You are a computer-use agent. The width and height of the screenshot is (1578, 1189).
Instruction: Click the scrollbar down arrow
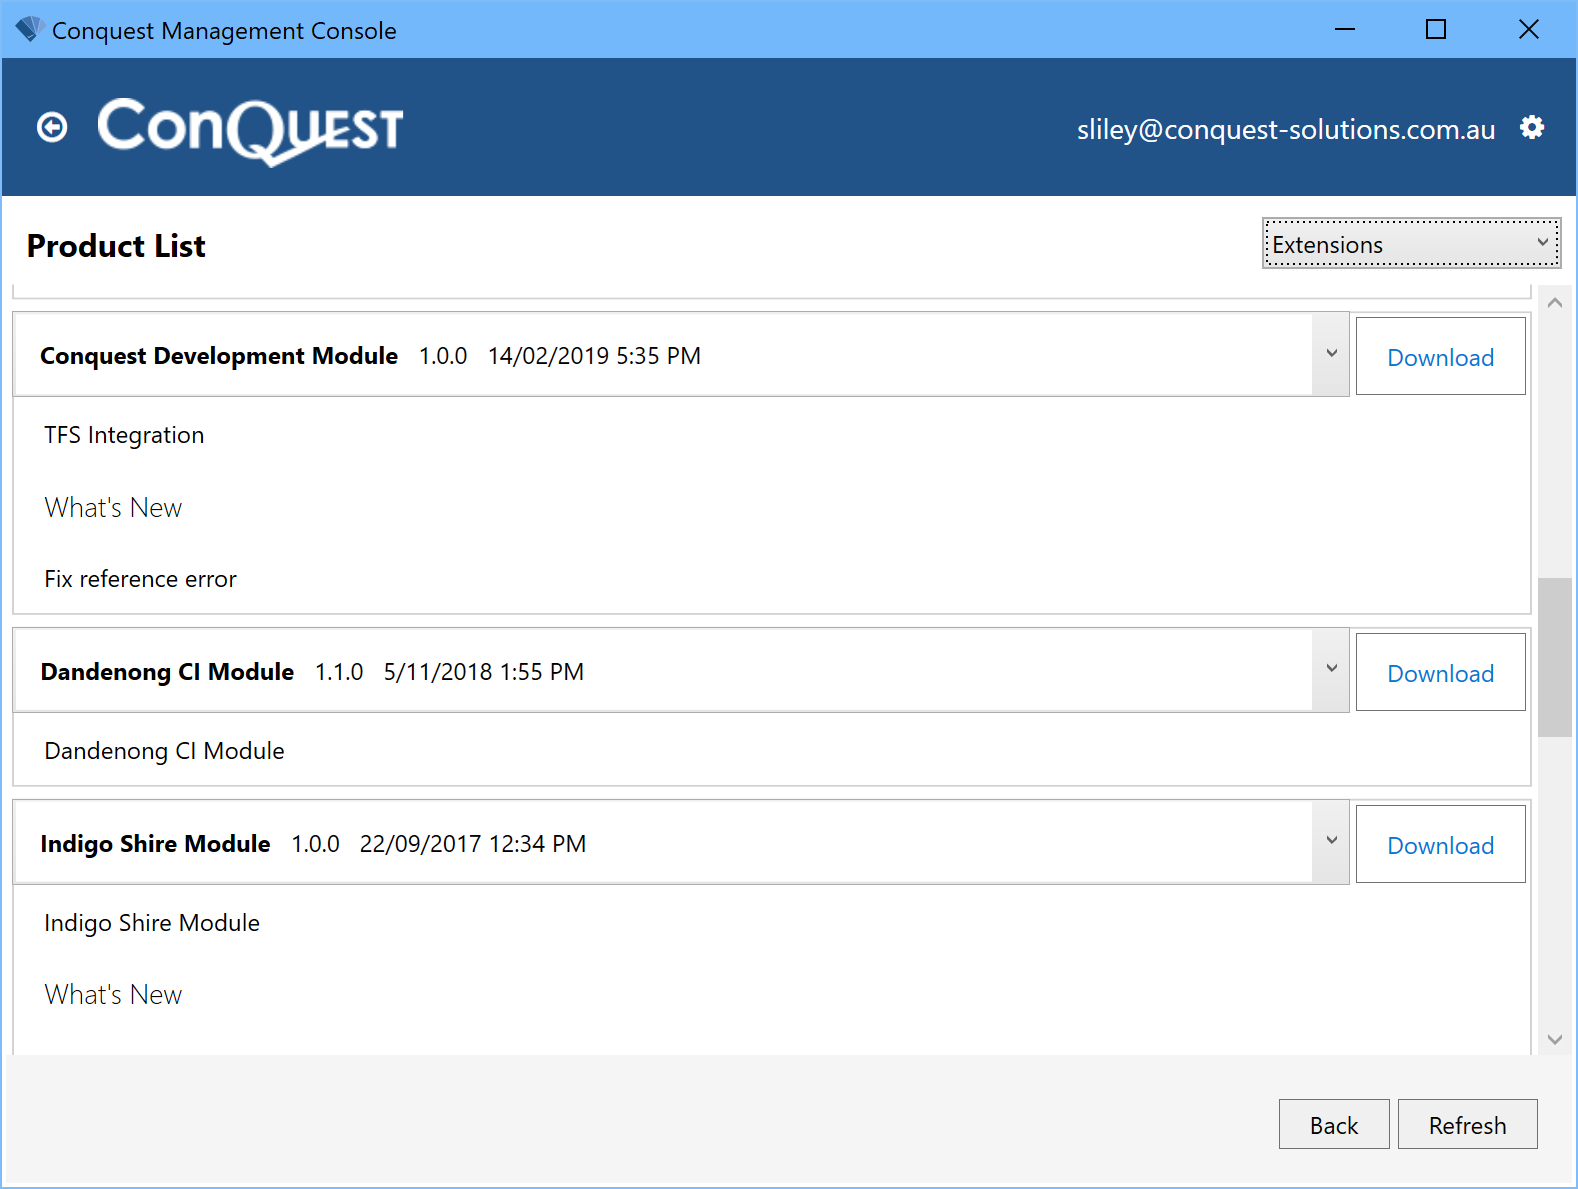pos(1554,1040)
